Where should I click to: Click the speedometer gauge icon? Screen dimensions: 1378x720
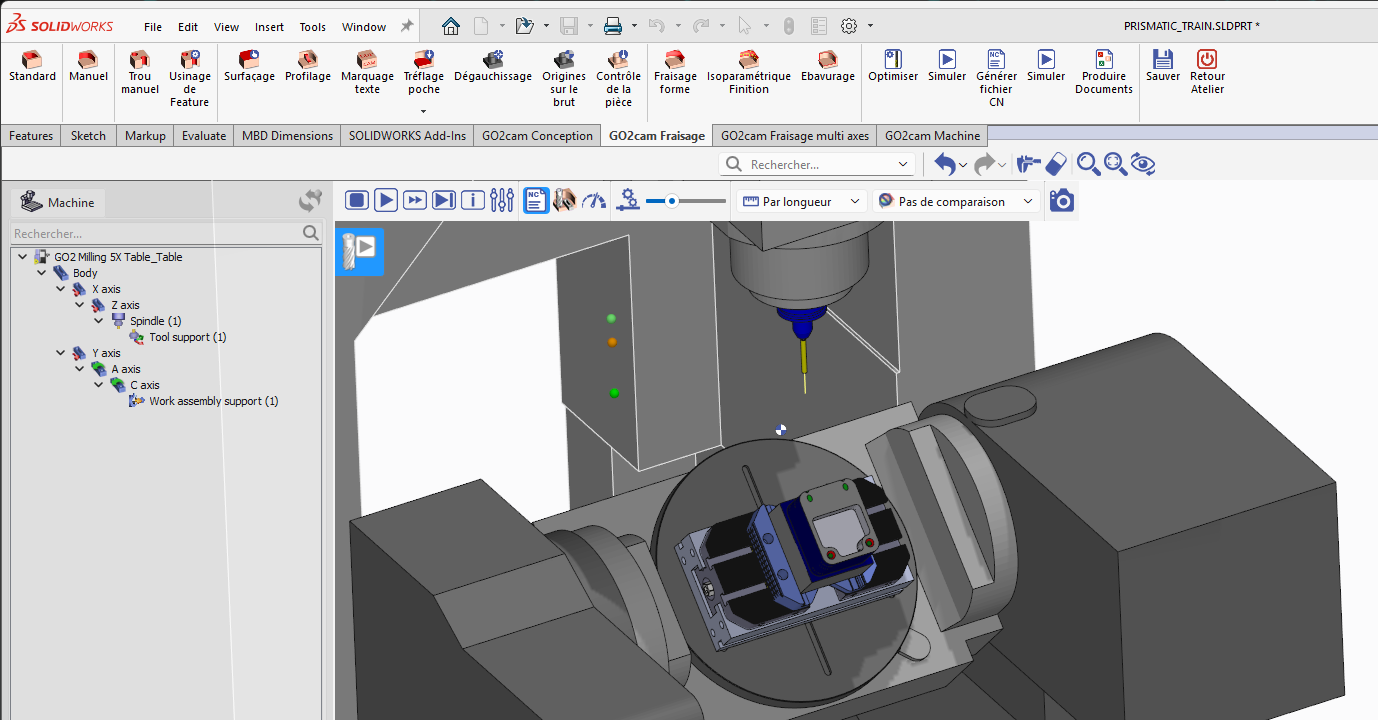point(593,200)
